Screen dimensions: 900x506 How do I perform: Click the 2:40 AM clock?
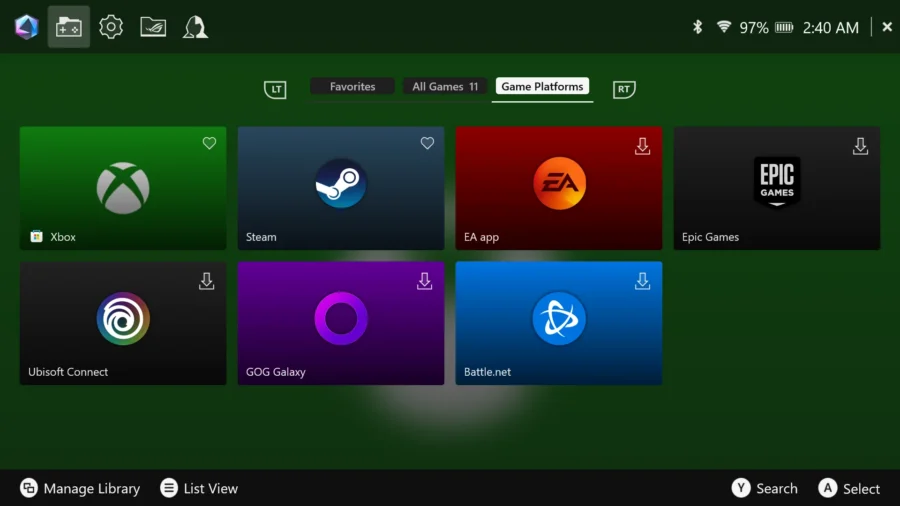[x=831, y=28]
